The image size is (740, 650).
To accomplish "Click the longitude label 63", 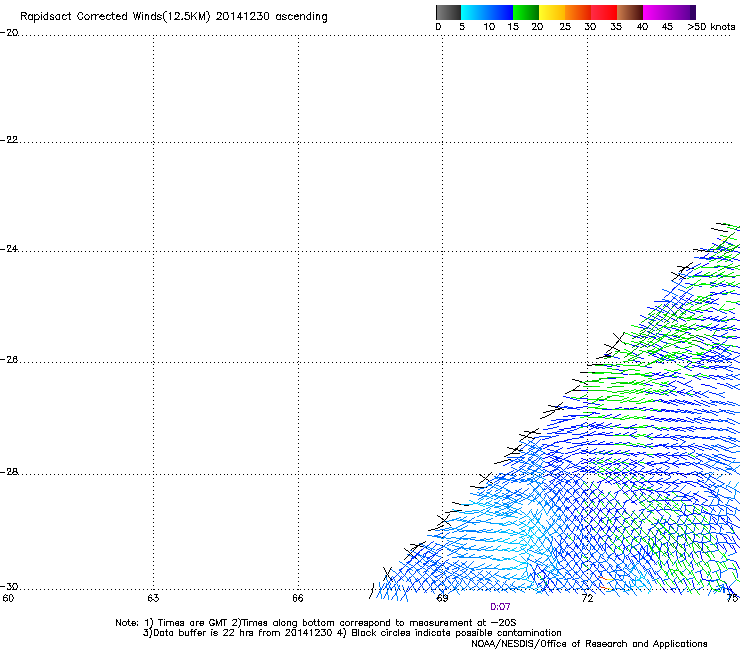I will point(153,598).
